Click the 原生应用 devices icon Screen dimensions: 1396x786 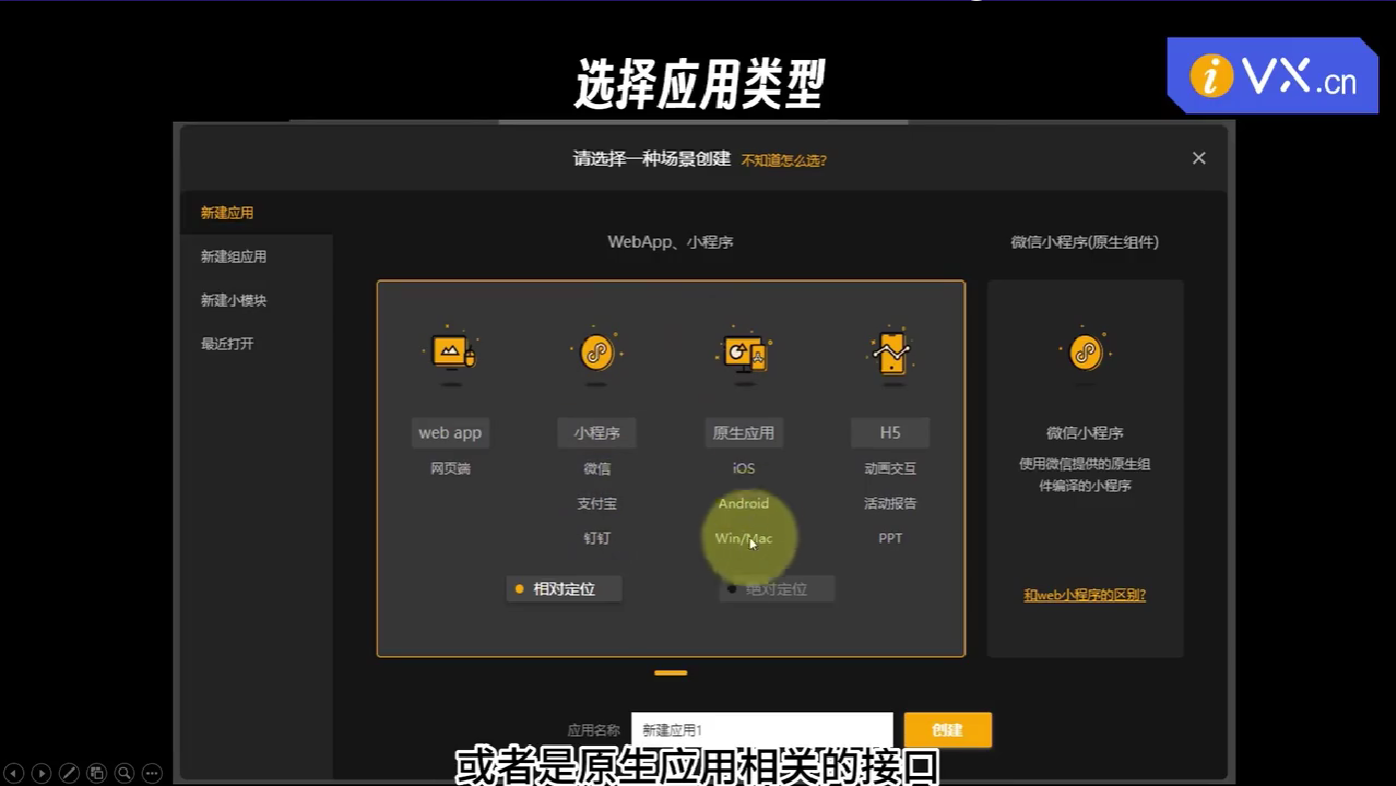pyautogui.click(x=743, y=353)
